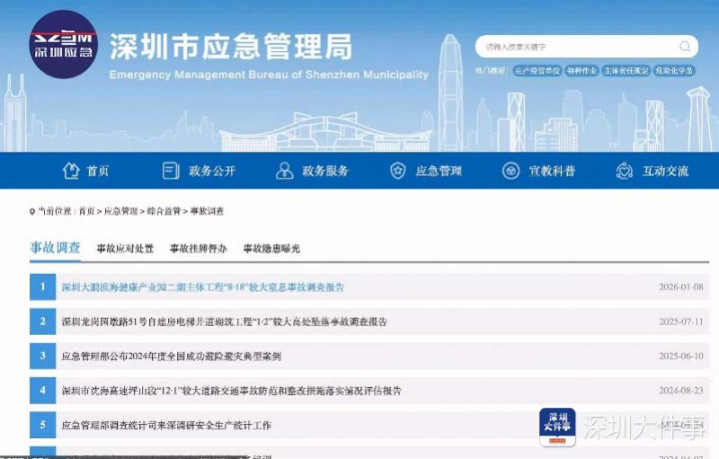Click the number 5 row badge
The image size is (719, 459).
point(43,425)
